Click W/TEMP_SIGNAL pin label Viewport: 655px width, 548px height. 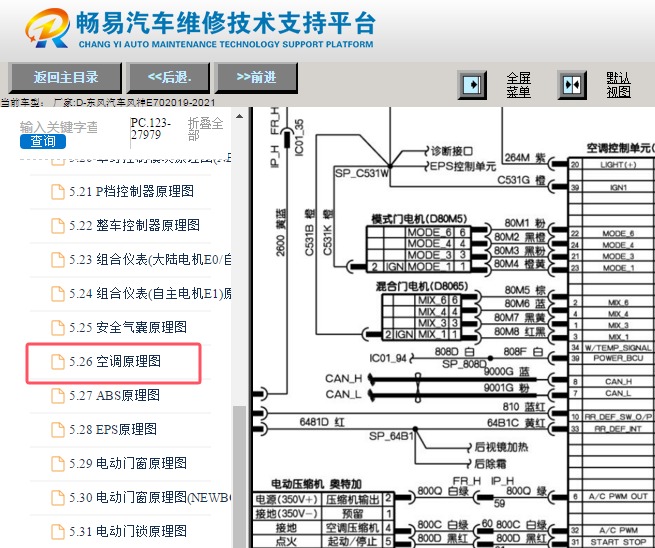618,348
